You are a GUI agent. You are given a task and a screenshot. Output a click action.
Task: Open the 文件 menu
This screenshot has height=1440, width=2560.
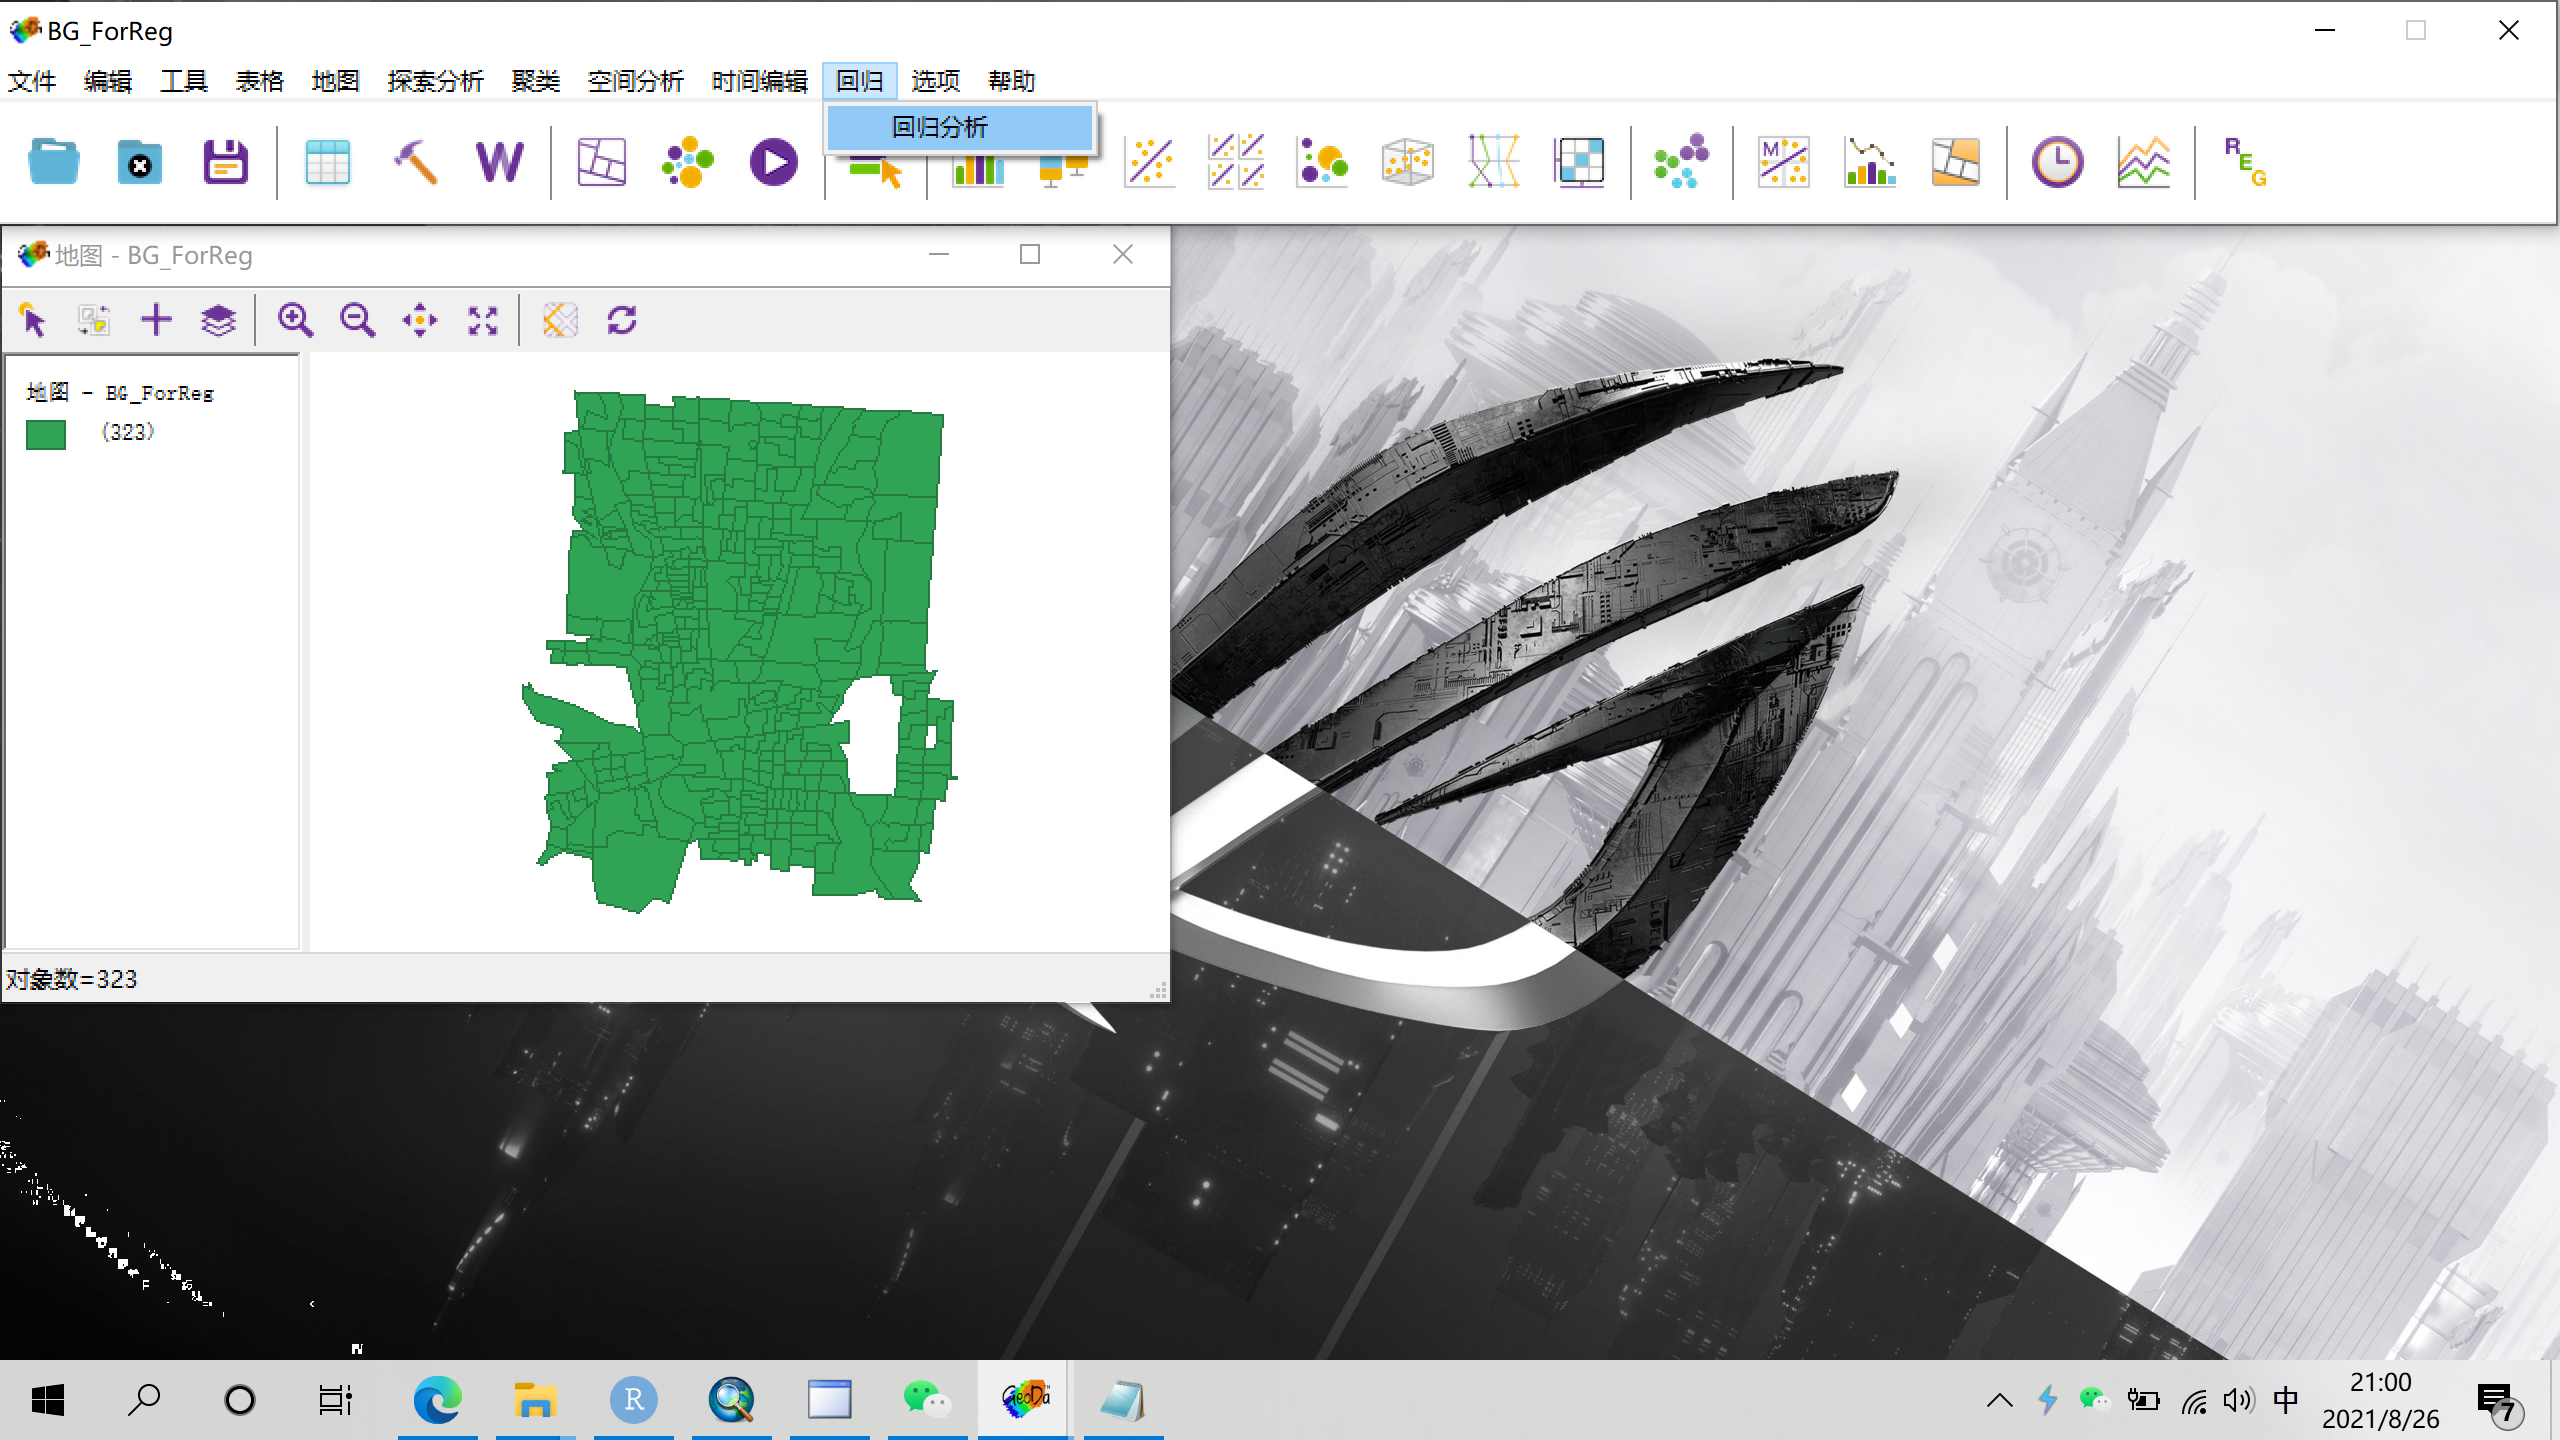pyautogui.click(x=32, y=81)
